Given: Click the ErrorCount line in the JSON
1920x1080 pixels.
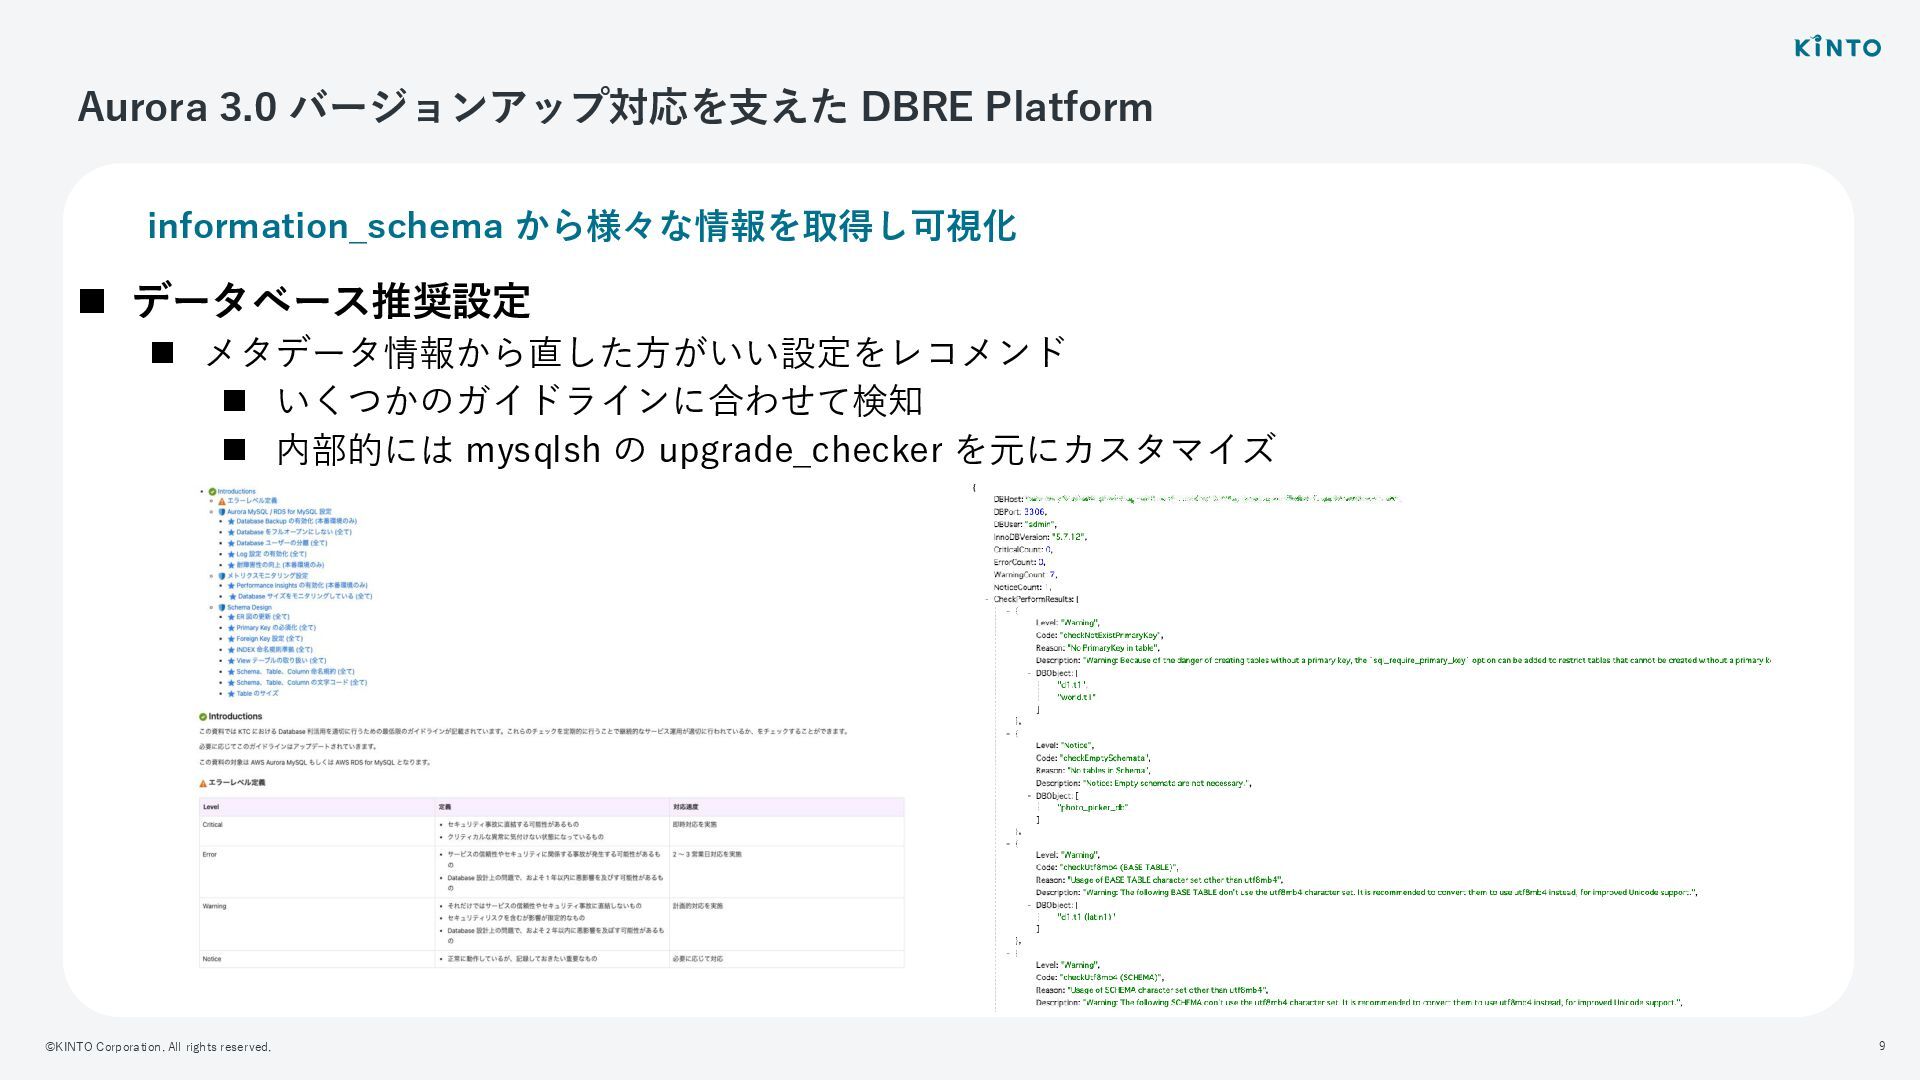Looking at the screenshot, I should click(x=1019, y=562).
